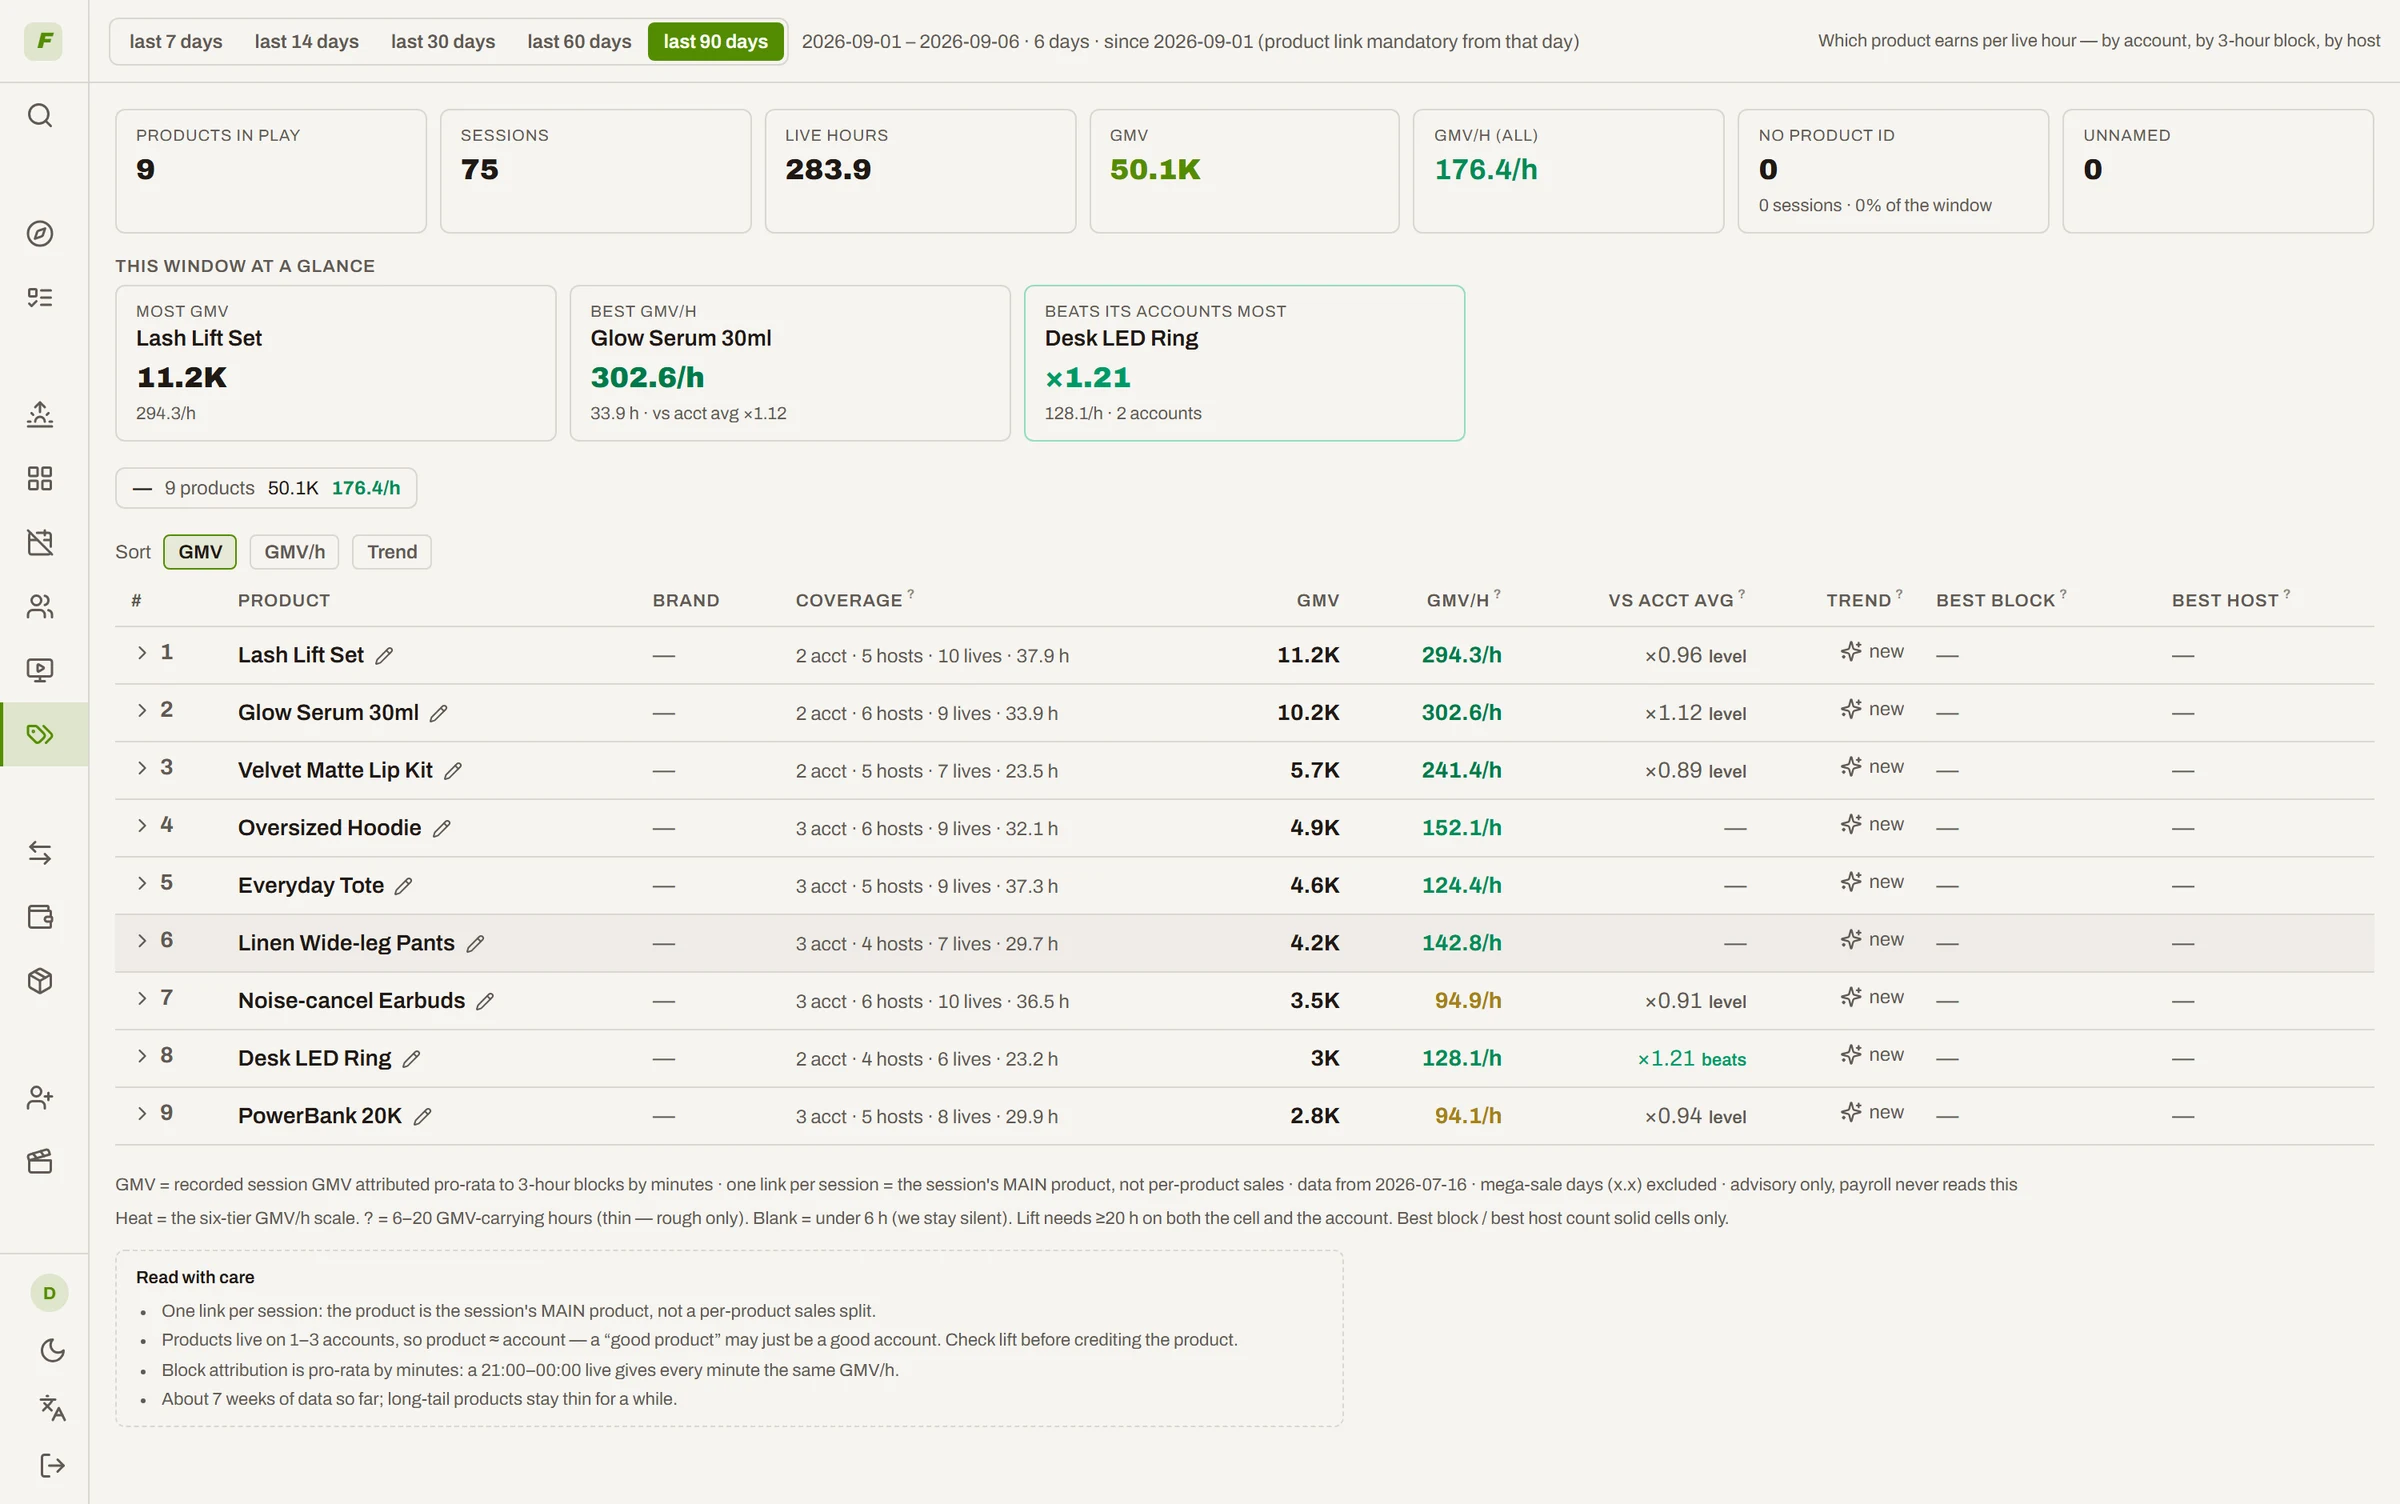Switch to last 30 days range
The height and width of the screenshot is (1504, 2400).
(443, 41)
